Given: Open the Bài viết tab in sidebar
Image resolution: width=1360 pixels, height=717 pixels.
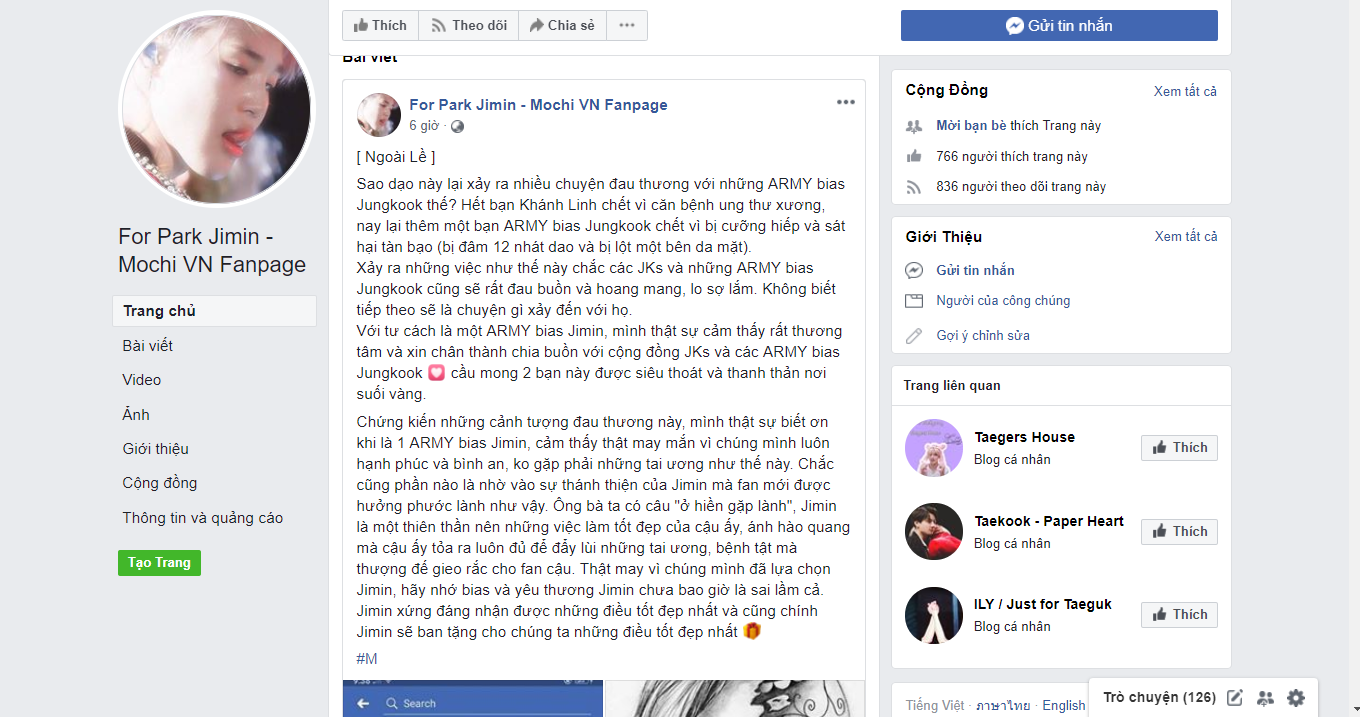Looking at the screenshot, I should [148, 345].
